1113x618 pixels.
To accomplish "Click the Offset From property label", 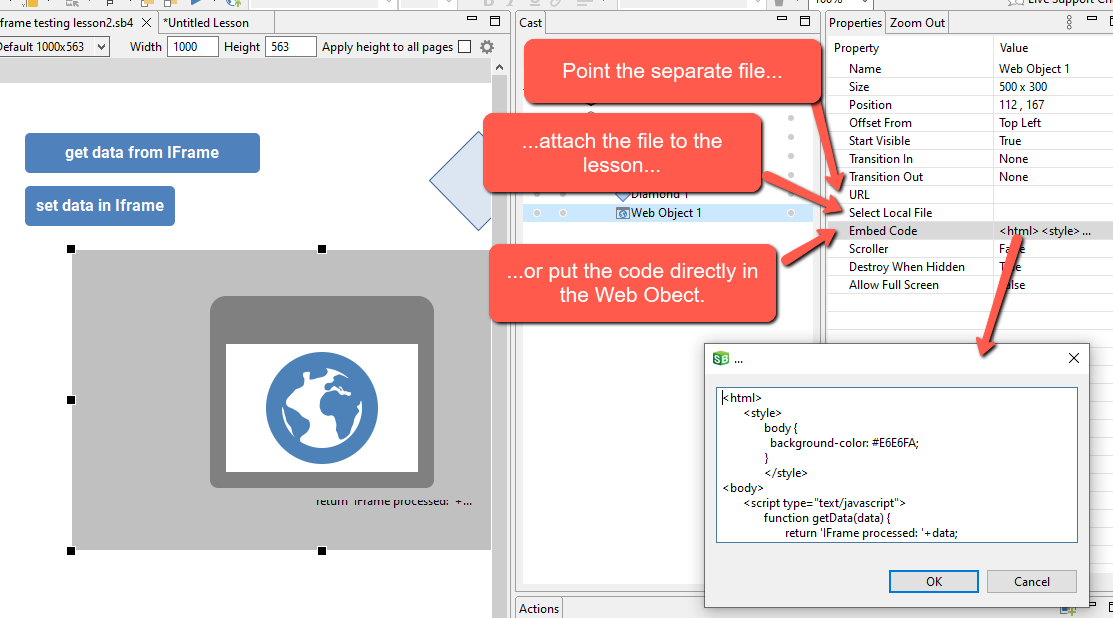I will tap(880, 123).
